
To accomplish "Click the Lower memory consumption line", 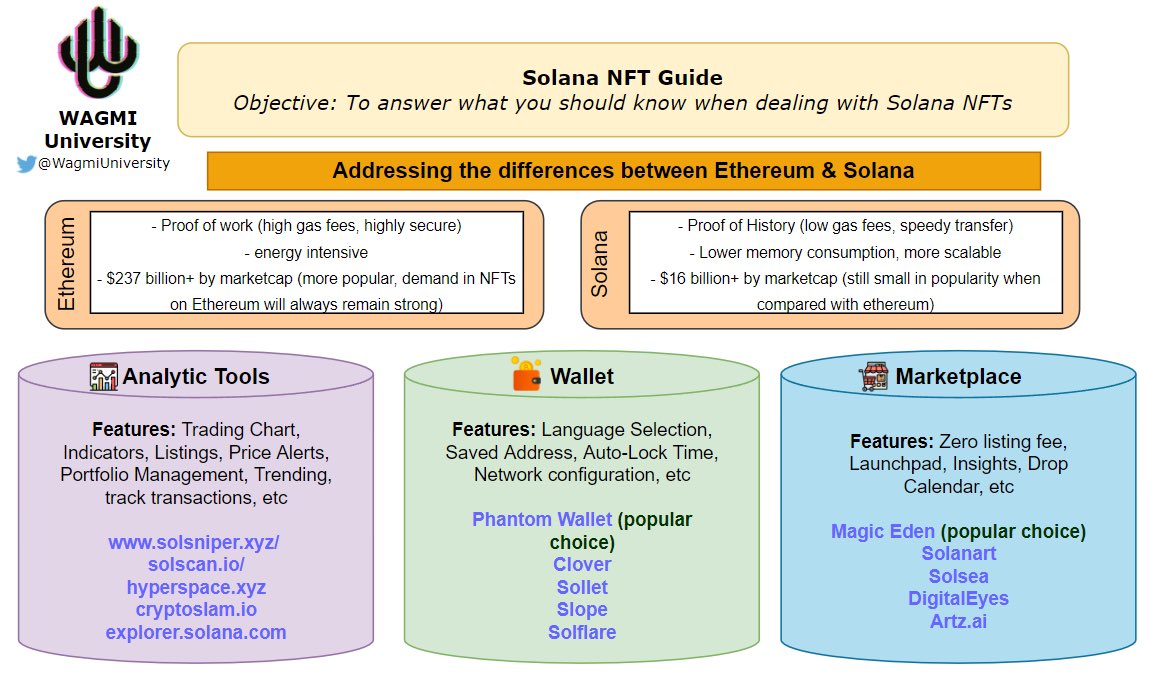I will point(846,253).
